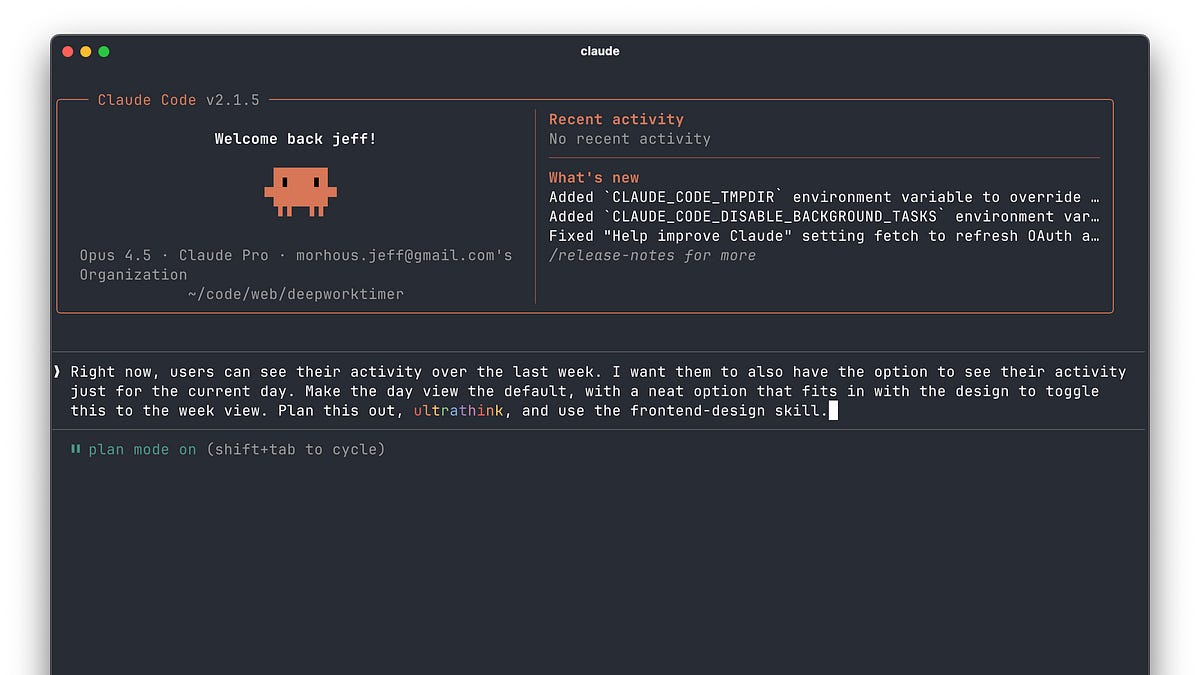Click the 'Opus 4.5 · Claude Pro' account line
This screenshot has height=675, width=1200.
(296, 255)
